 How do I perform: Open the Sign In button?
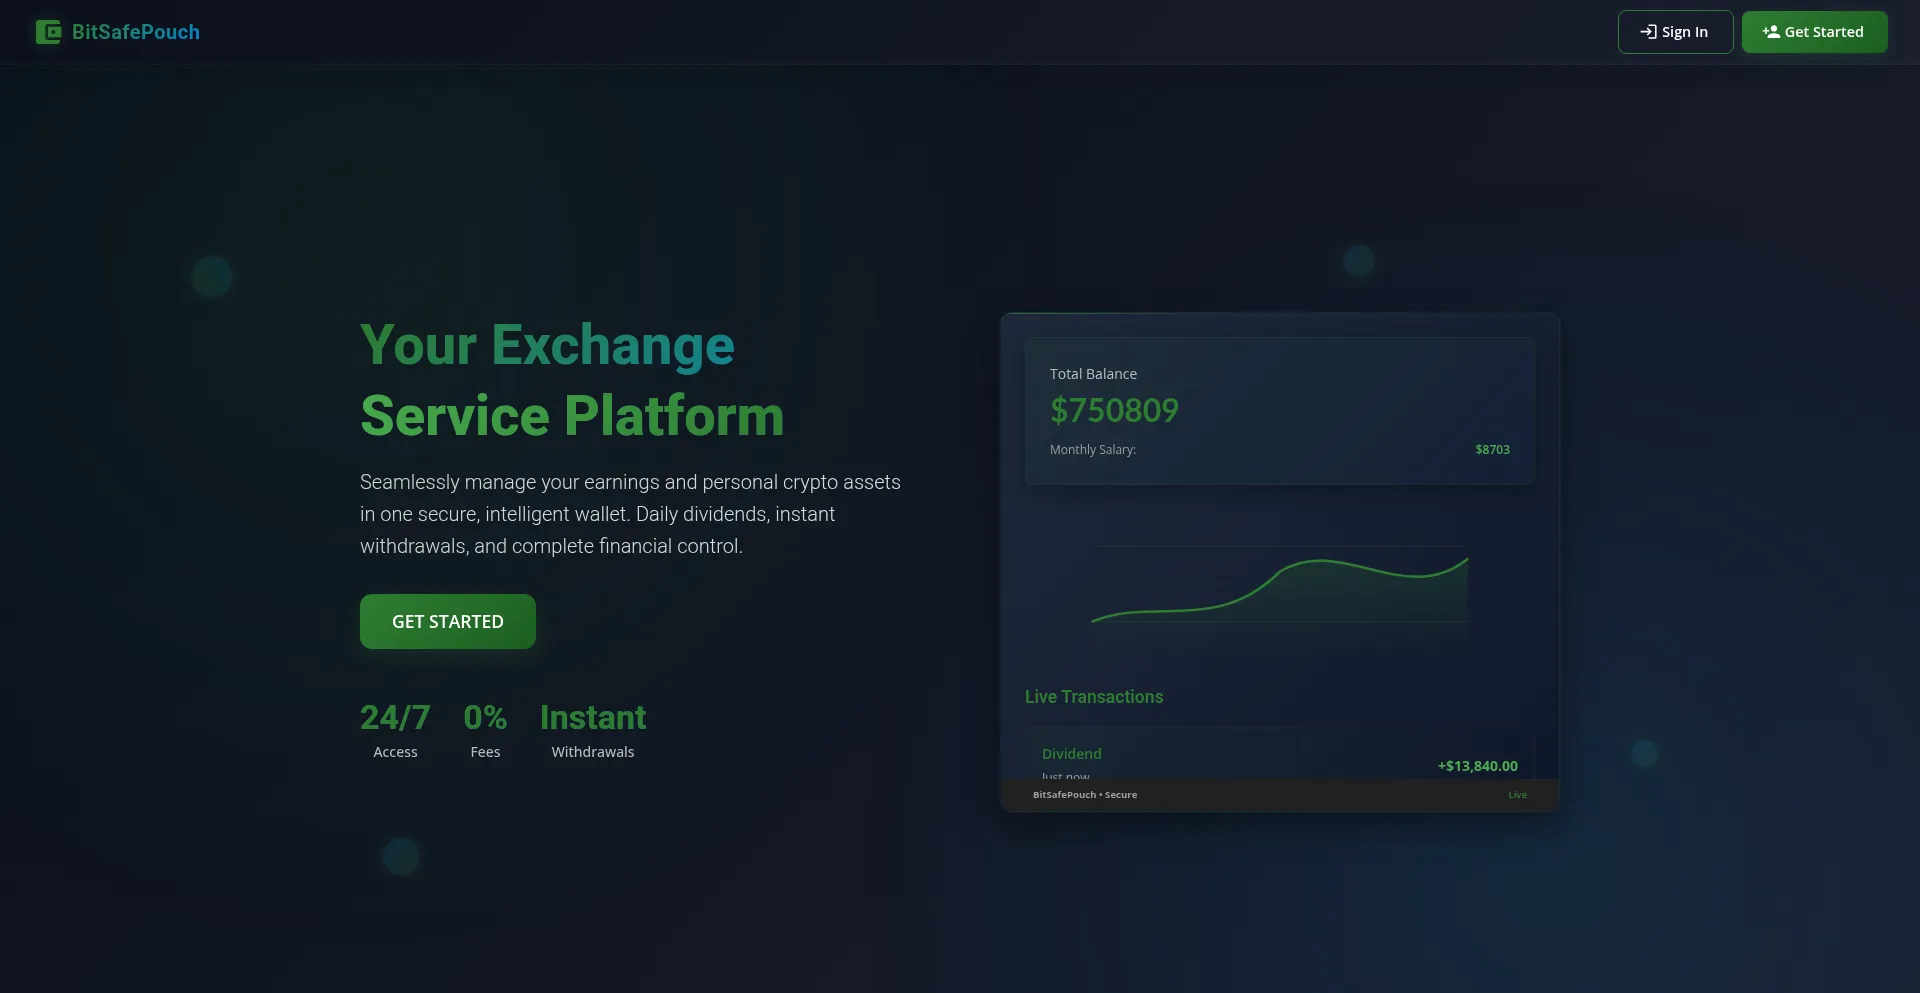pyautogui.click(x=1675, y=32)
